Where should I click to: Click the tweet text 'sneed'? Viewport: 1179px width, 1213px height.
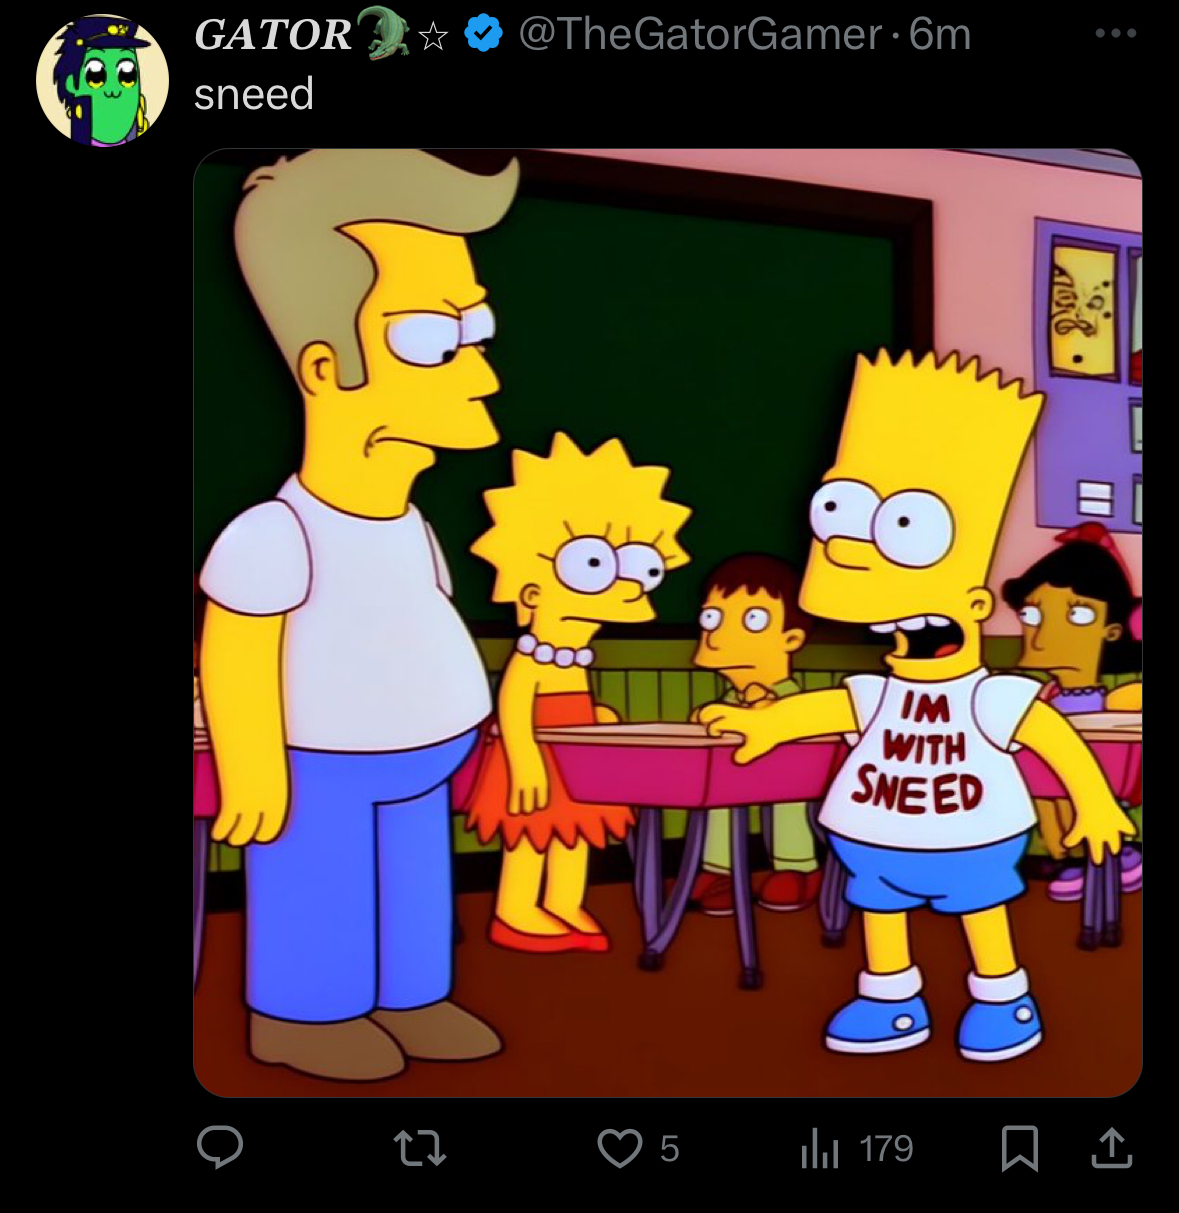(254, 95)
